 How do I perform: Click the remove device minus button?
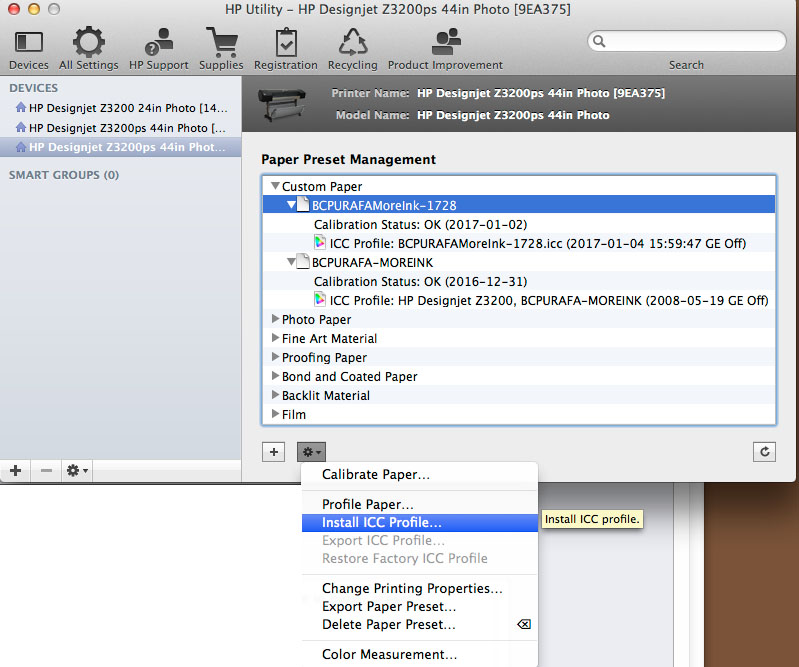tap(46, 470)
